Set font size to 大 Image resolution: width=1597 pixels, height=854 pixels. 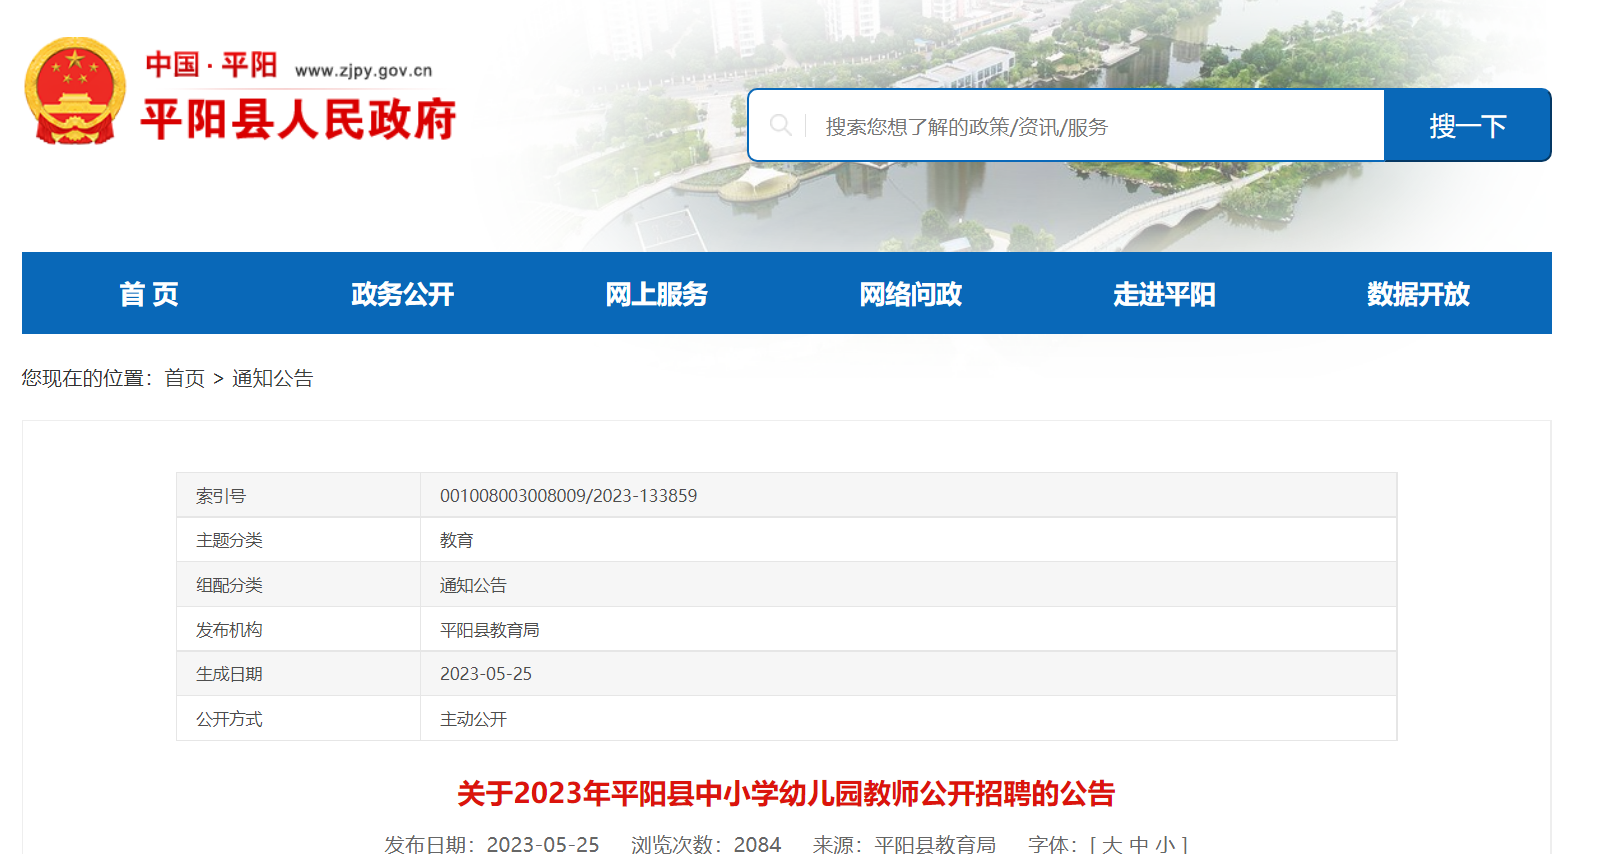coord(1112,845)
